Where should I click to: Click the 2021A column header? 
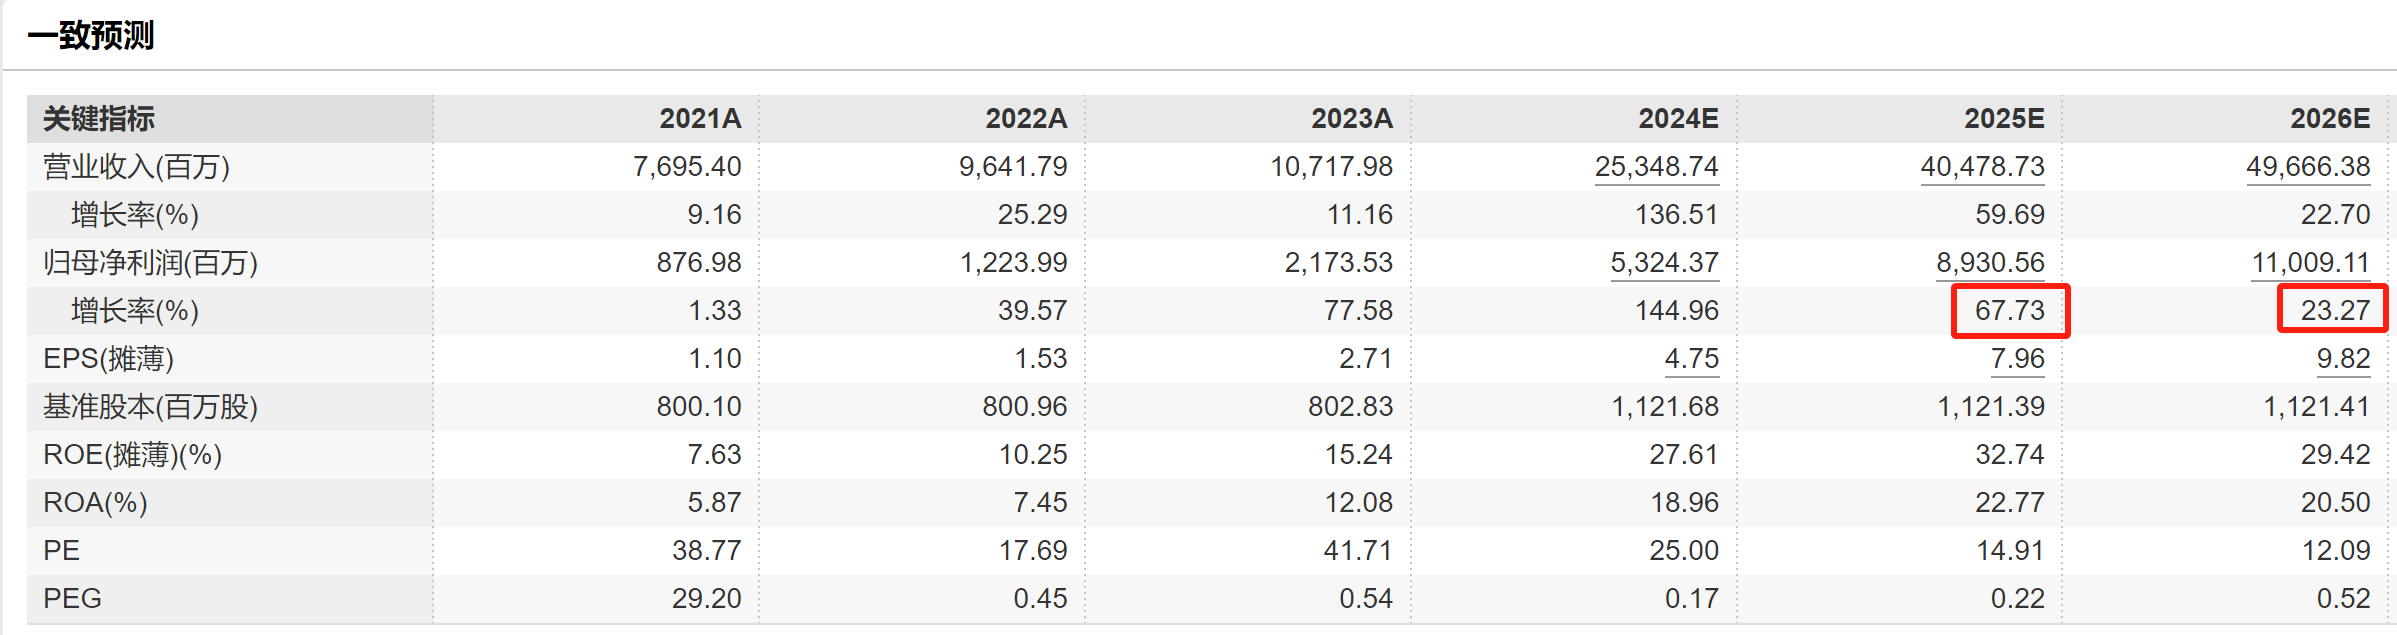click(700, 119)
